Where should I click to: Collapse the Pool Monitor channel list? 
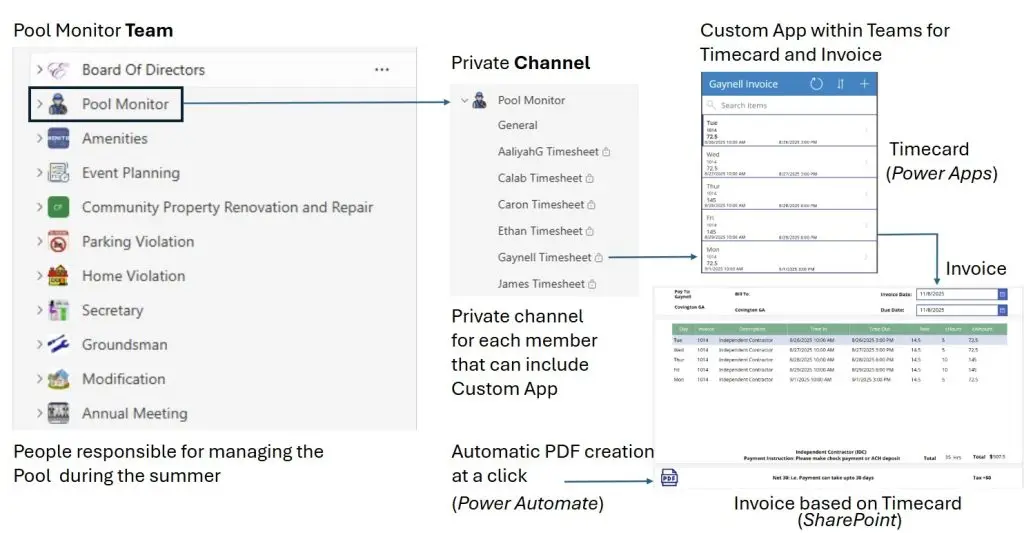point(464,101)
